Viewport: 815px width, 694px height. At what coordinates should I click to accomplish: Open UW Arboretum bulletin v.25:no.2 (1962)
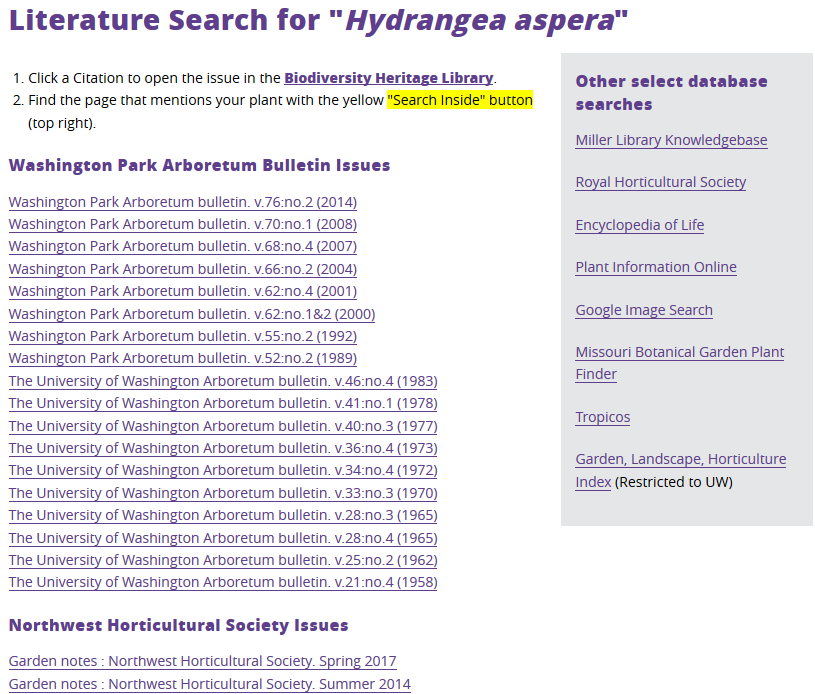coord(223,560)
